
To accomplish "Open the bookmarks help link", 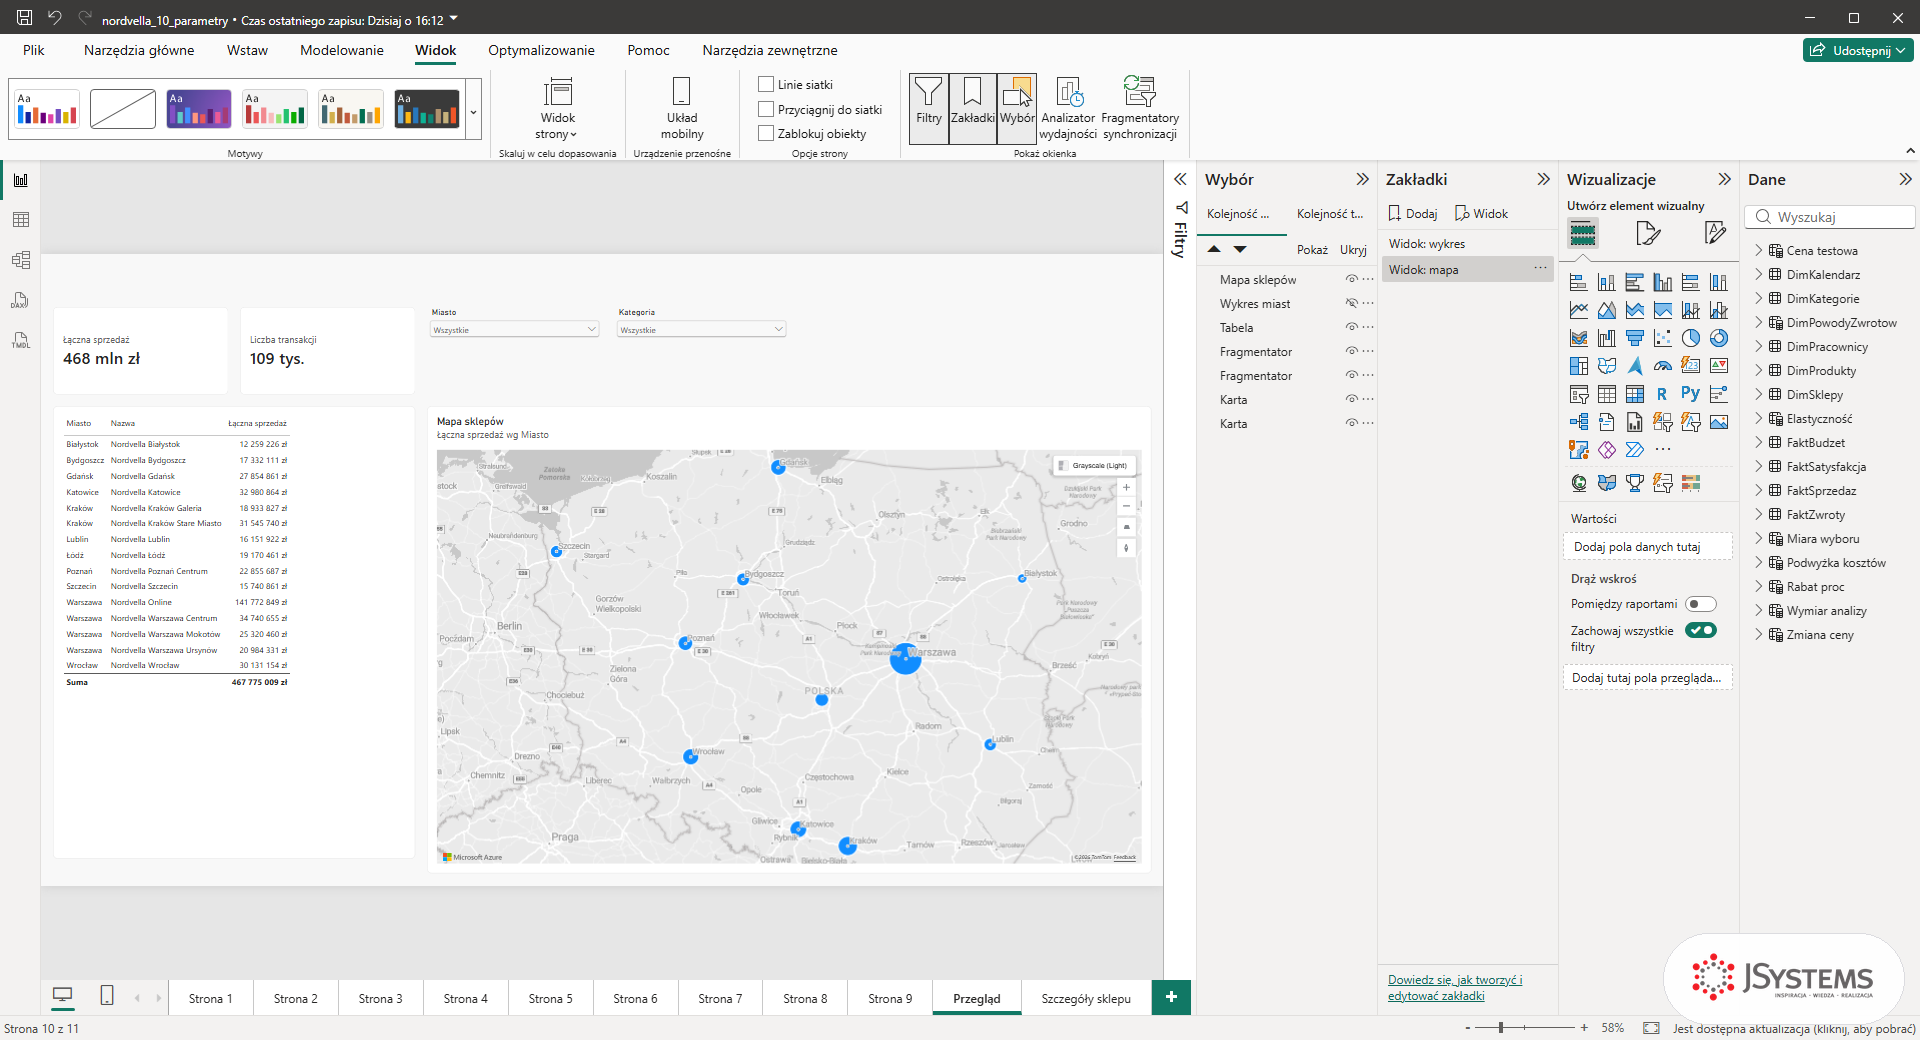I will tap(1455, 988).
